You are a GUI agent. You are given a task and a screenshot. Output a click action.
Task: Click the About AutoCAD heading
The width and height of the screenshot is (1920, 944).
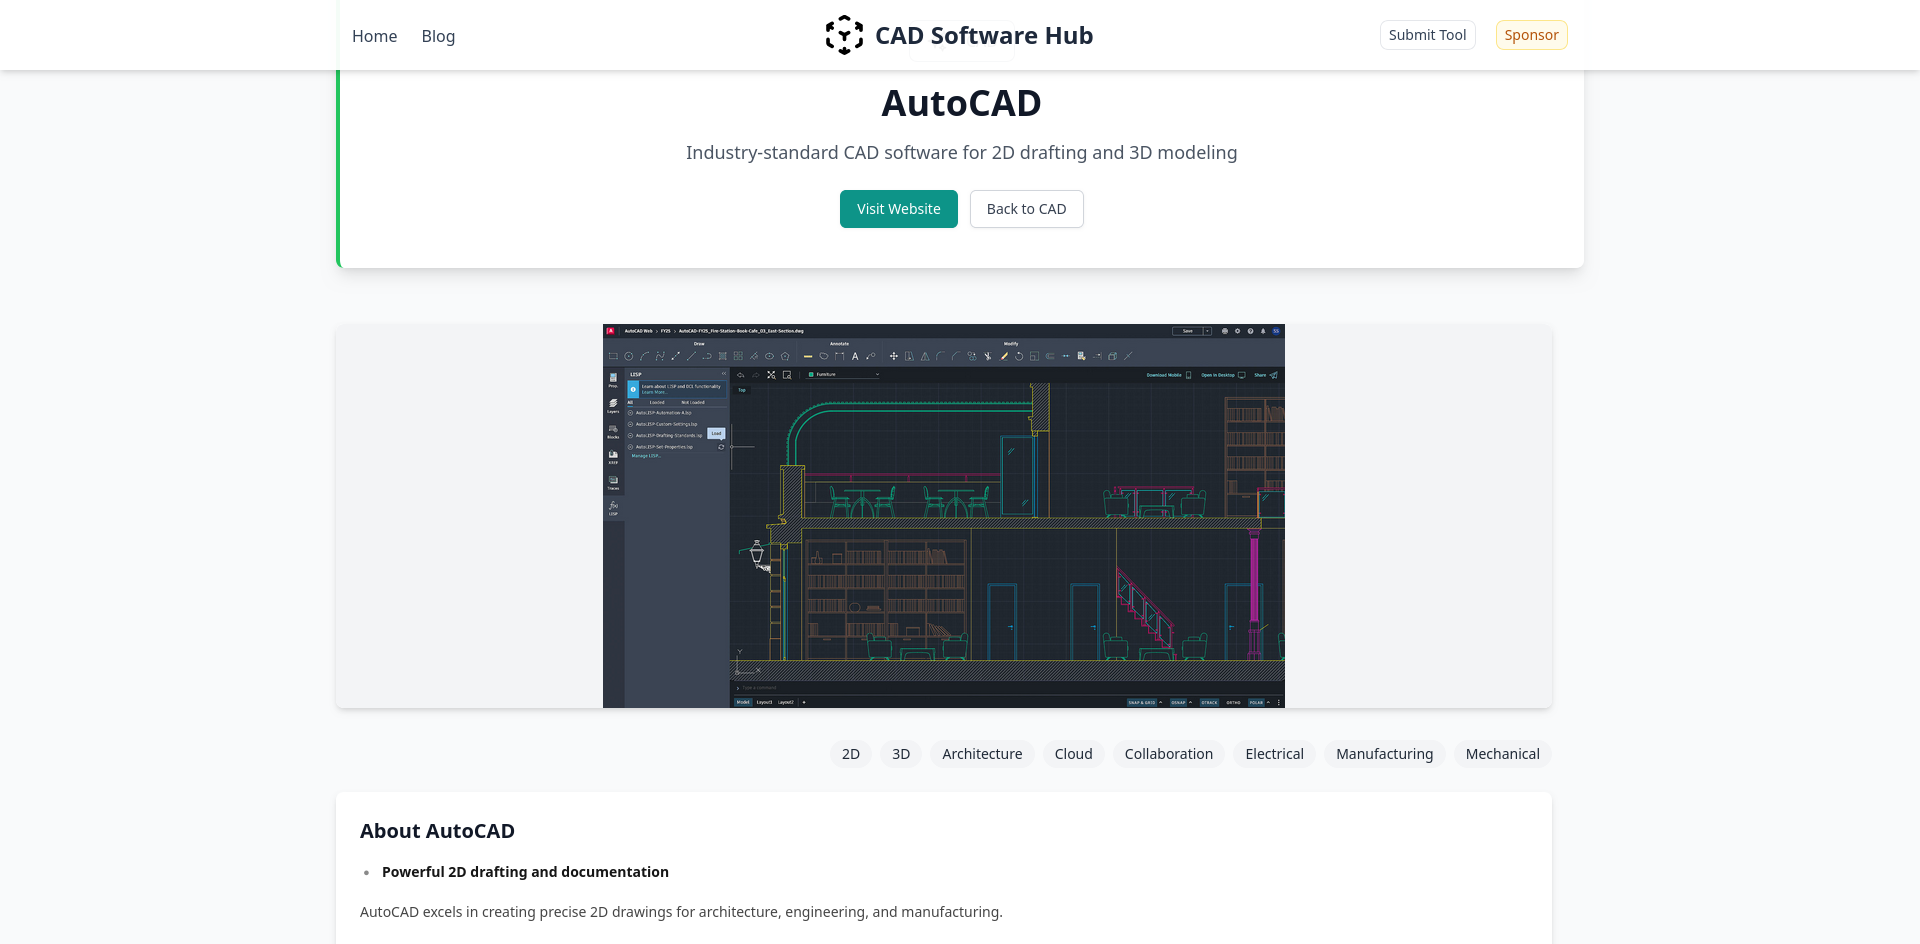pyautogui.click(x=437, y=831)
